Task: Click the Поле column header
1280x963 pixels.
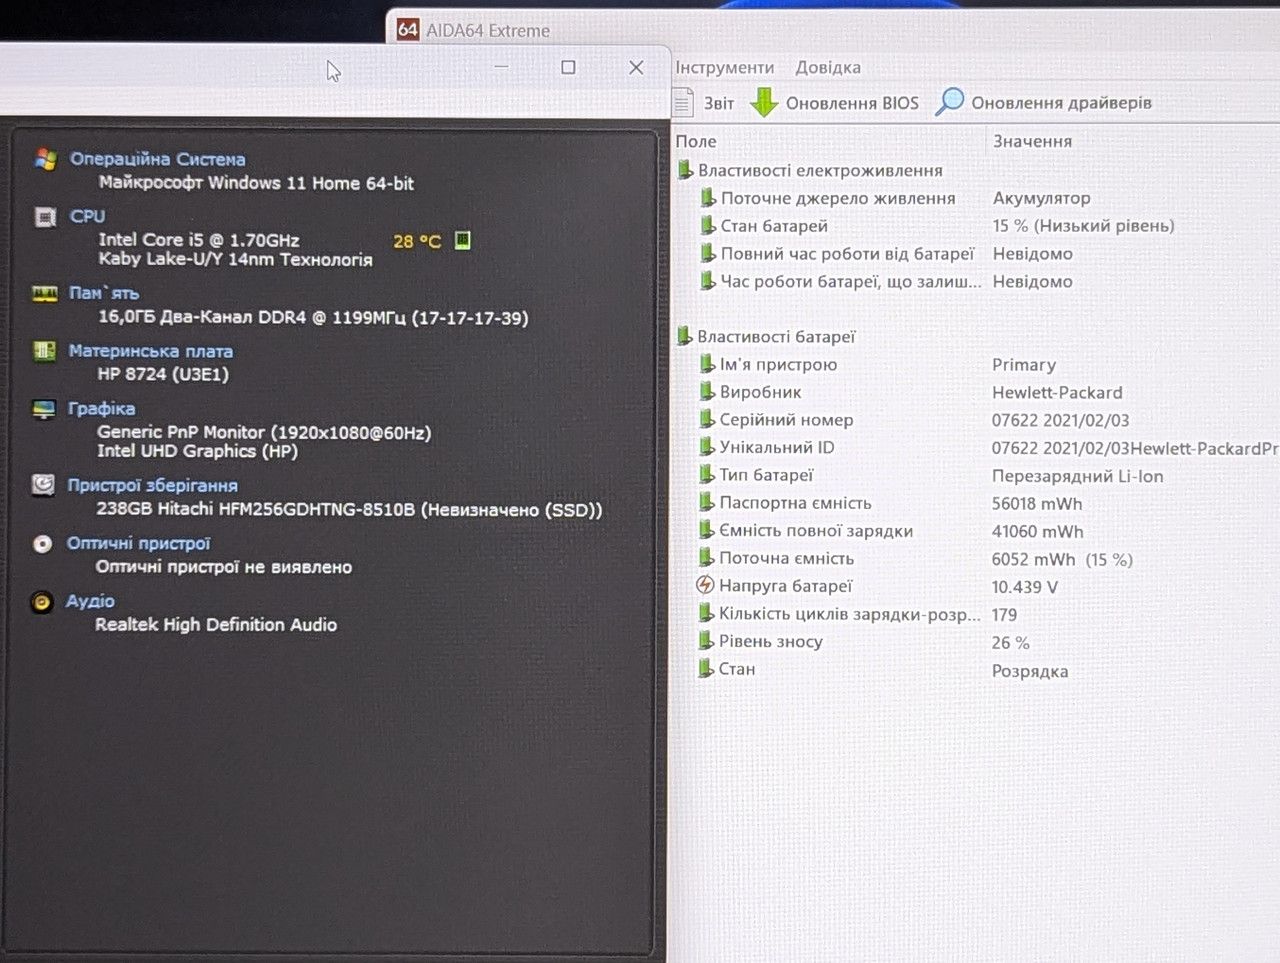Action: tap(696, 142)
